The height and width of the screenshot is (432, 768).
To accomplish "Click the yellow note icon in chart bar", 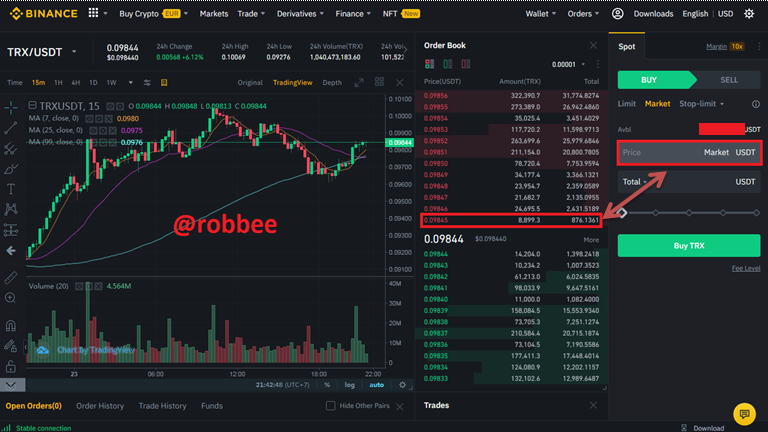I will pos(164,83).
